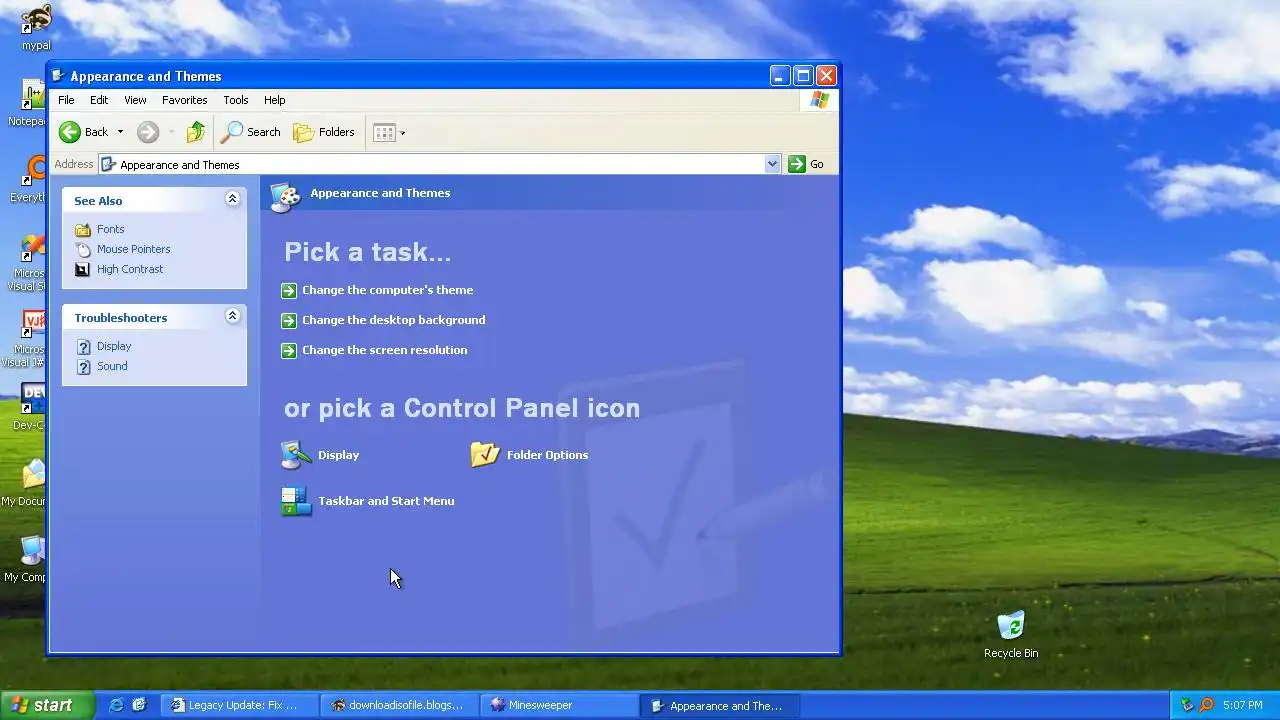Viewport: 1280px width, 720px height.
Task: Open the Taskbar and Start Menu icon
Action: 296,501
